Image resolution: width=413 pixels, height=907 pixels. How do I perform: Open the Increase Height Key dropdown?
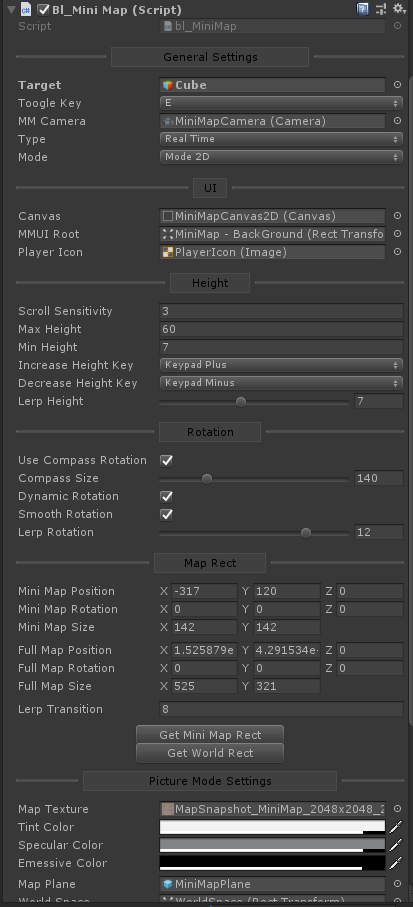tap(281, 365)
